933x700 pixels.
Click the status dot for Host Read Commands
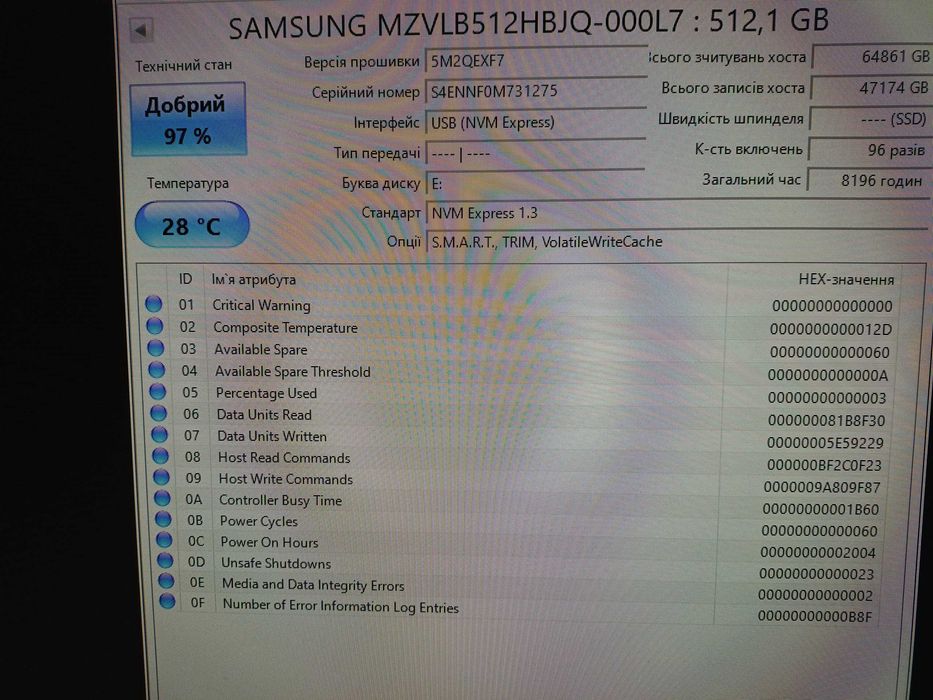click(x=161, y=455)
